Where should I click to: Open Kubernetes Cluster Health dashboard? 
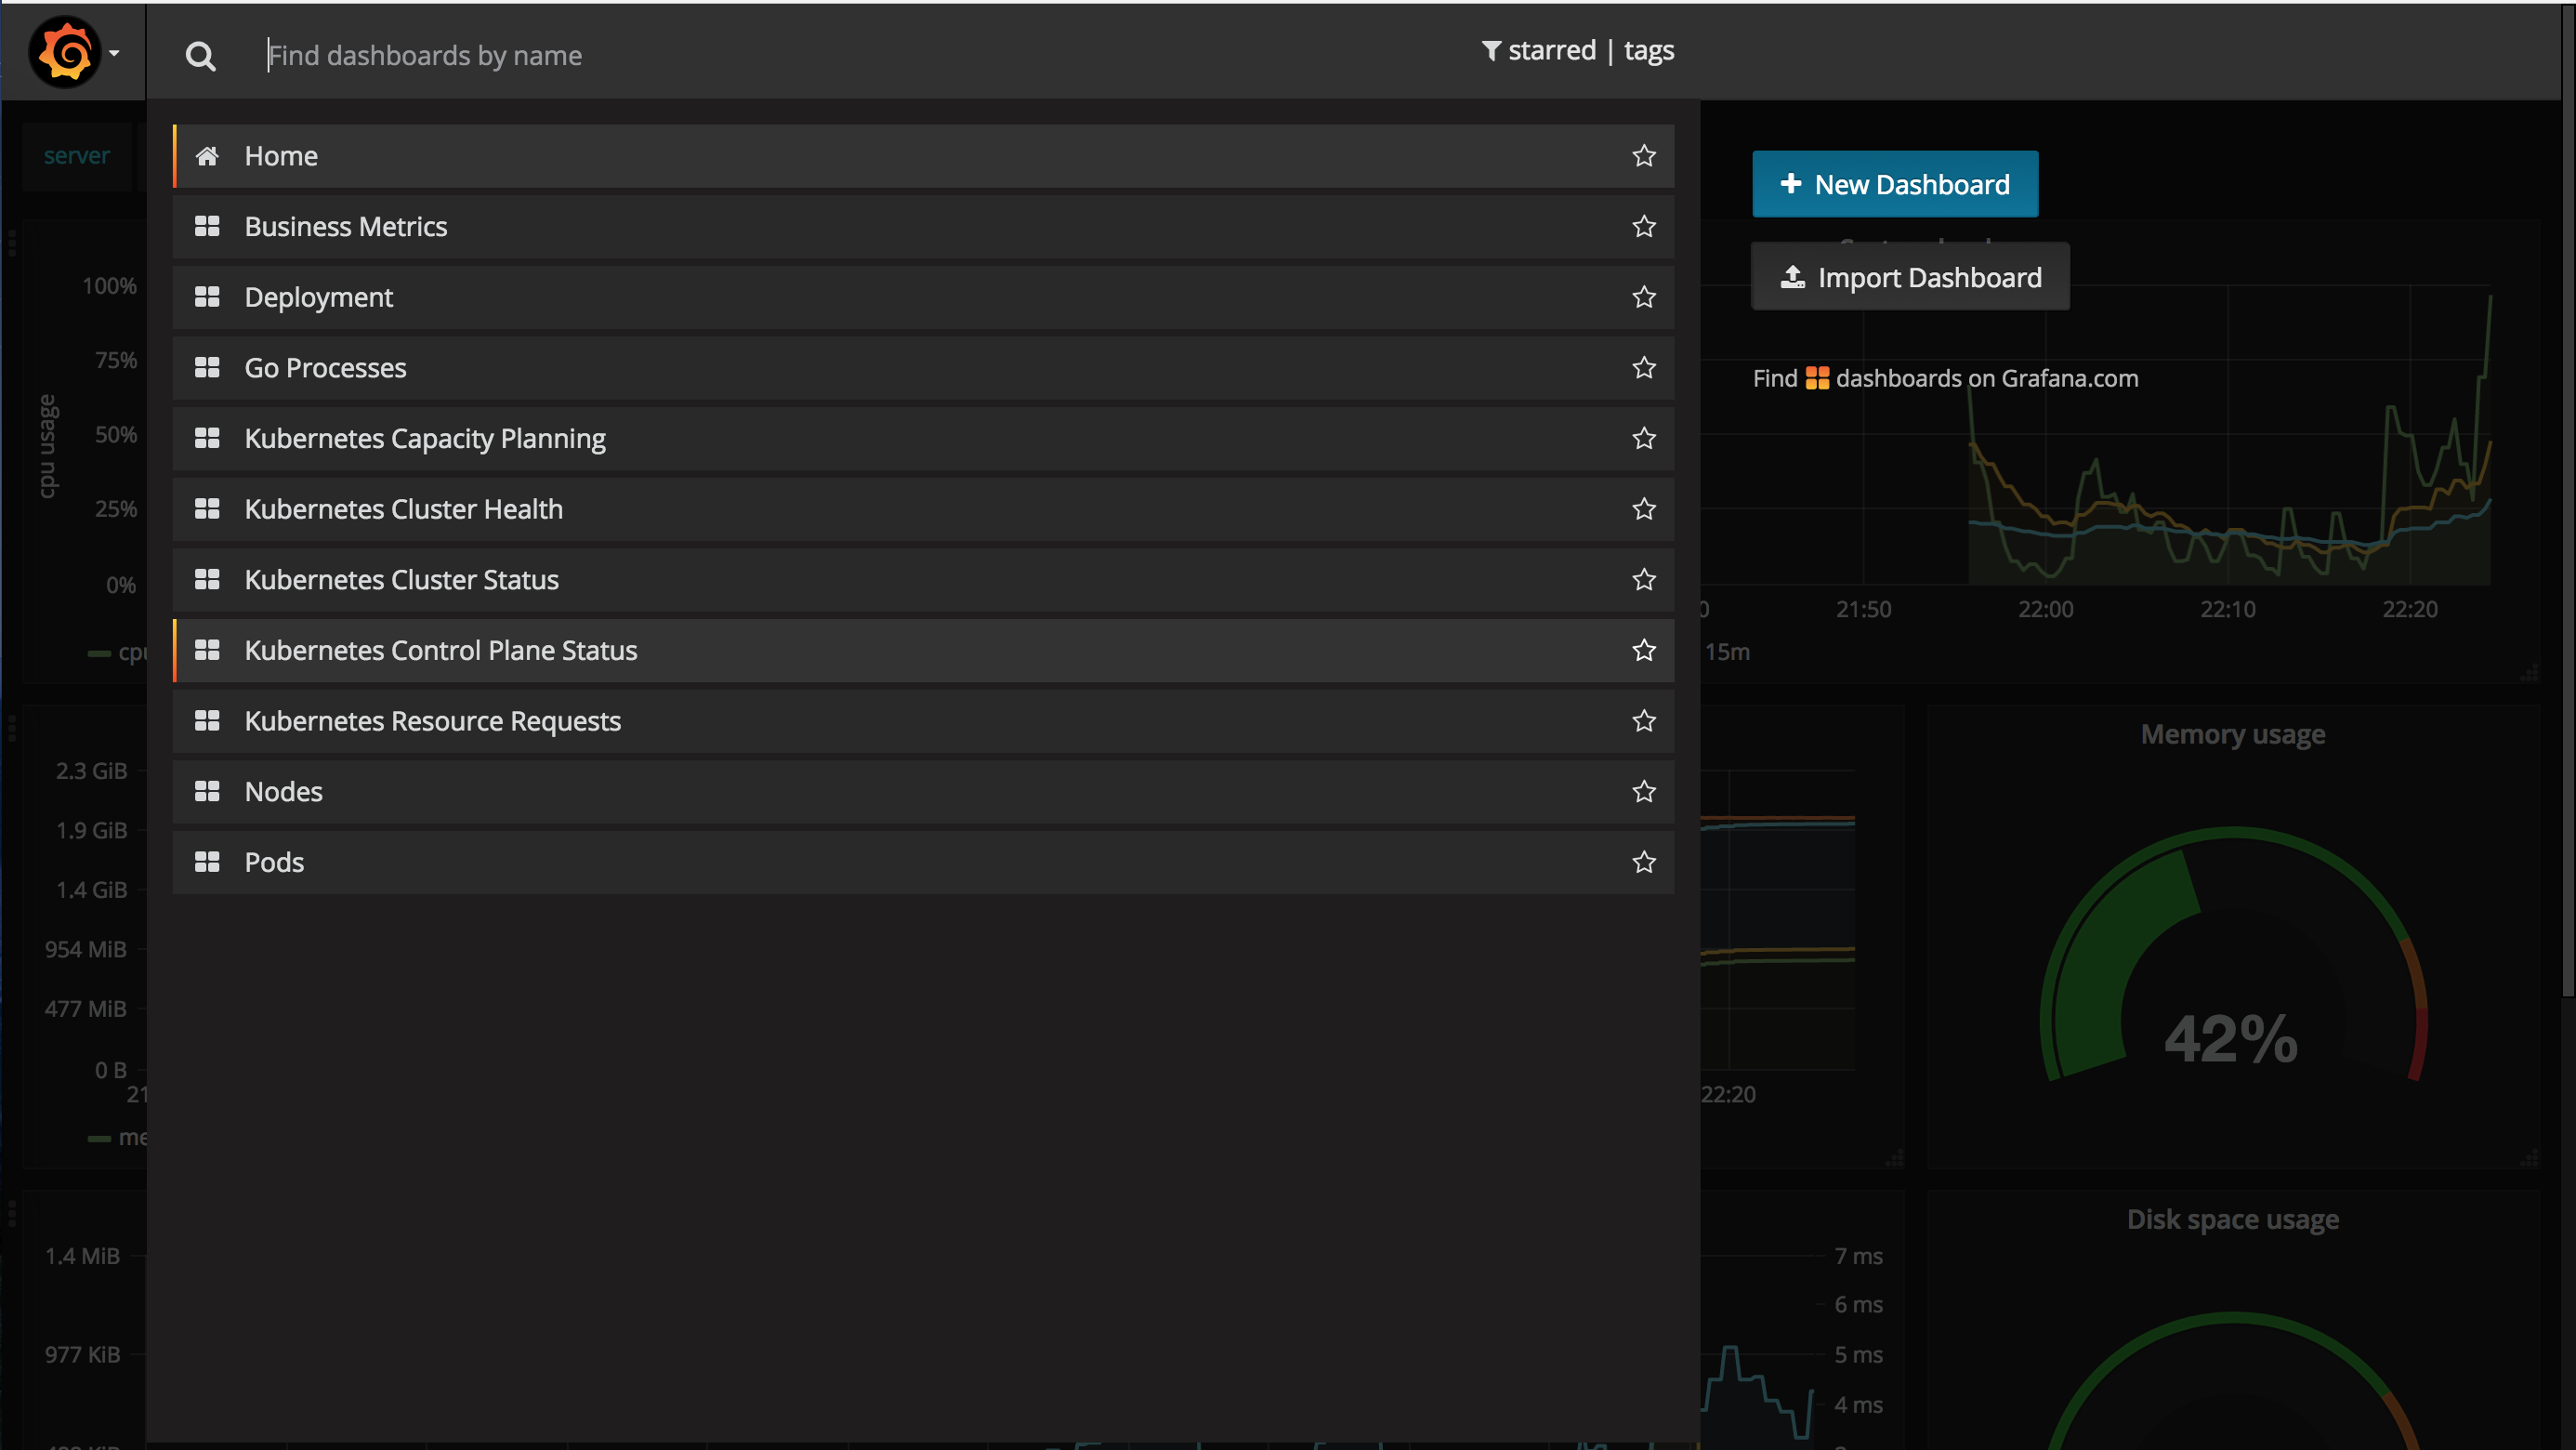coord(923,509)
